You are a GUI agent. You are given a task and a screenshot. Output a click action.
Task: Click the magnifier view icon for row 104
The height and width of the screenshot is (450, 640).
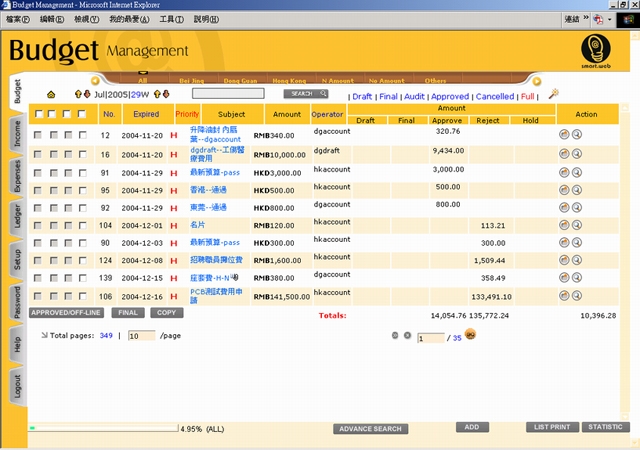tap(577, 225)
